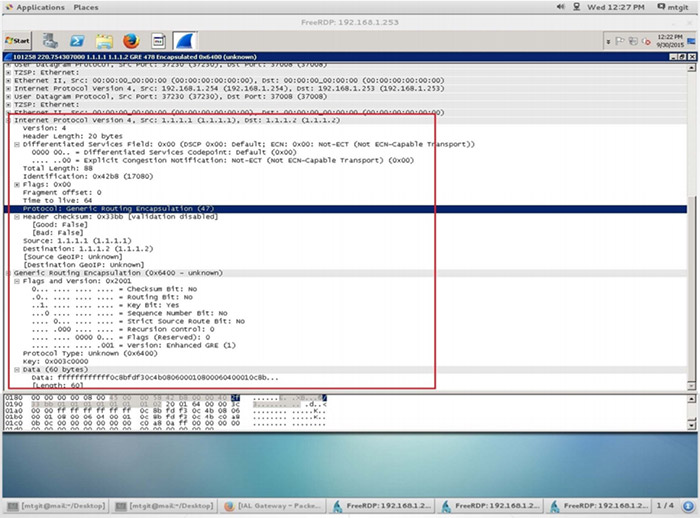Open the Places menu
Screen dimensions: 700x518
click(86, 7)
